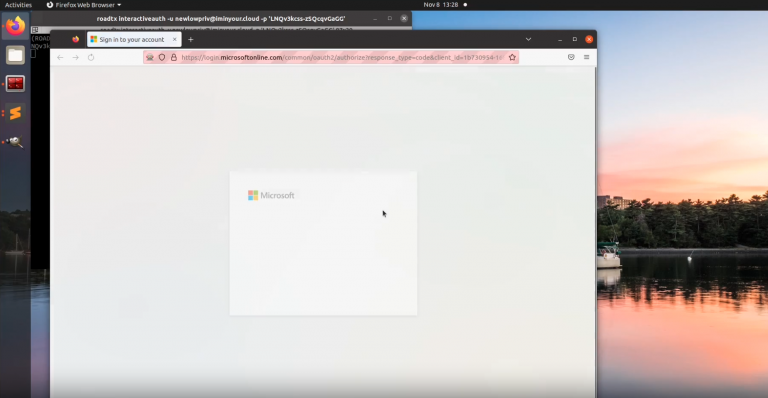Reload the Microsoft sign-in page
The height and width of the screenshot is (398, 768).
(x=91, y=57)
